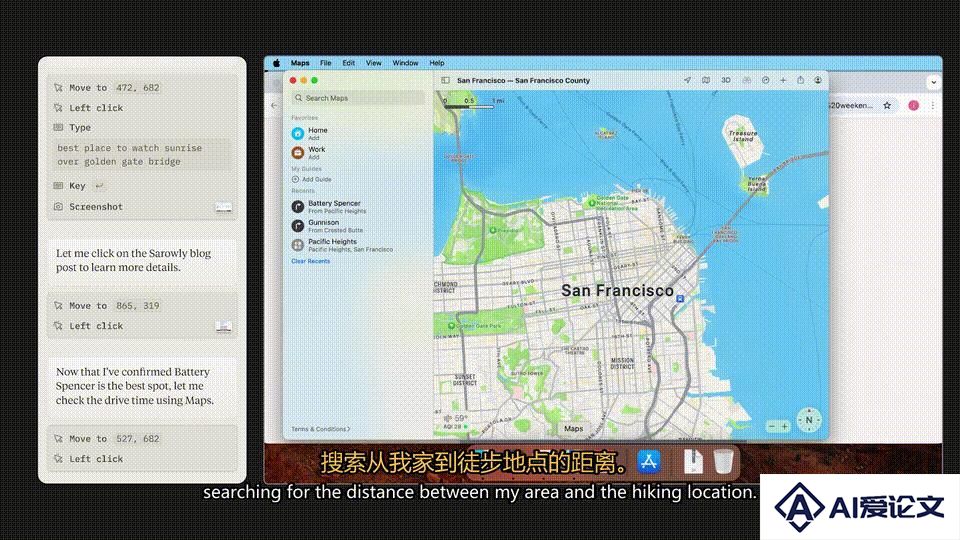Image resolution: width=960 pixels, height=540 pixels.
Task: Click the Home favorite icon
Action: coord(298,133)
